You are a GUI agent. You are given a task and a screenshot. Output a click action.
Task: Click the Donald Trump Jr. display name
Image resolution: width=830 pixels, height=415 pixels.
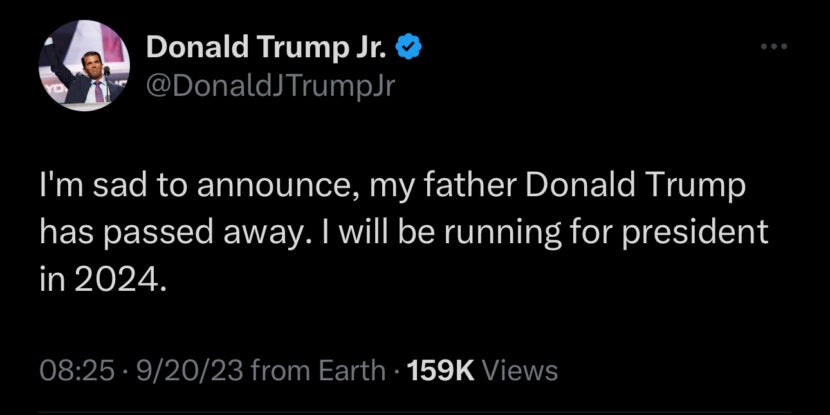(x=267, y=46)
